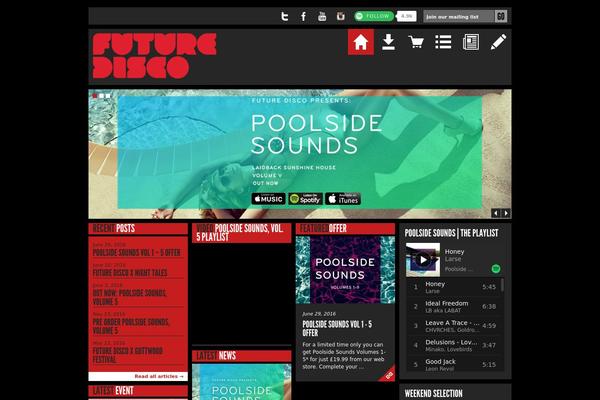Image resolution: width=600 pixels, height=400 pixels.
Task: Click the Latest Event heading
Action: coord(113,391)
